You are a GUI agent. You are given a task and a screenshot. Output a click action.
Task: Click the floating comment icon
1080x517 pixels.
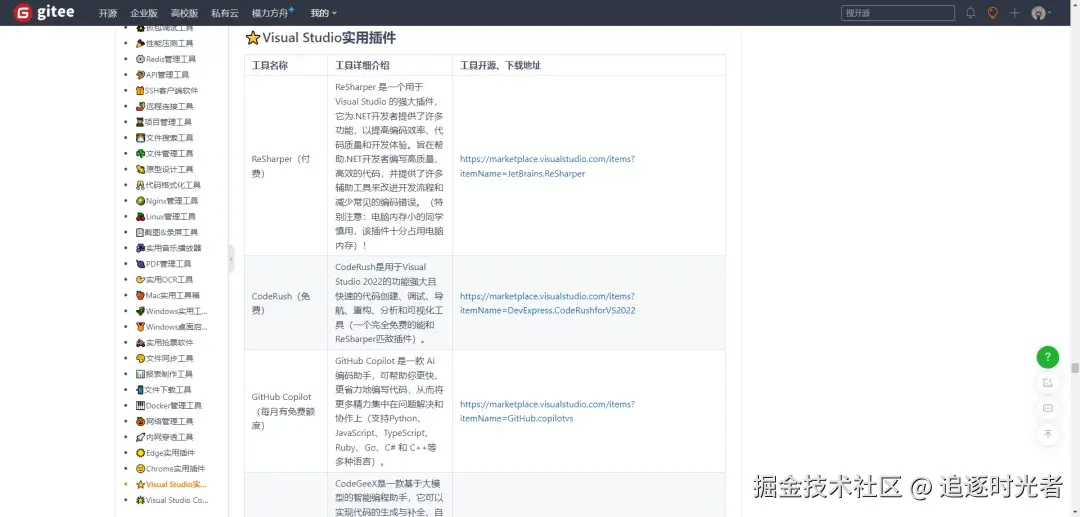click(1048, 408)
